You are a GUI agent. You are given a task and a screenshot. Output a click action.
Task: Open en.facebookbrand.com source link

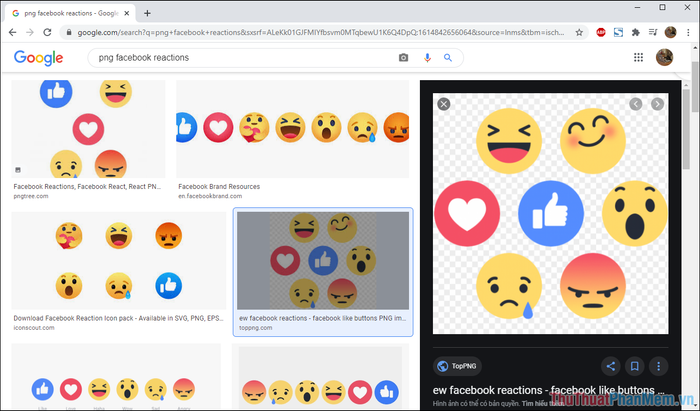[x=210, y=196]
